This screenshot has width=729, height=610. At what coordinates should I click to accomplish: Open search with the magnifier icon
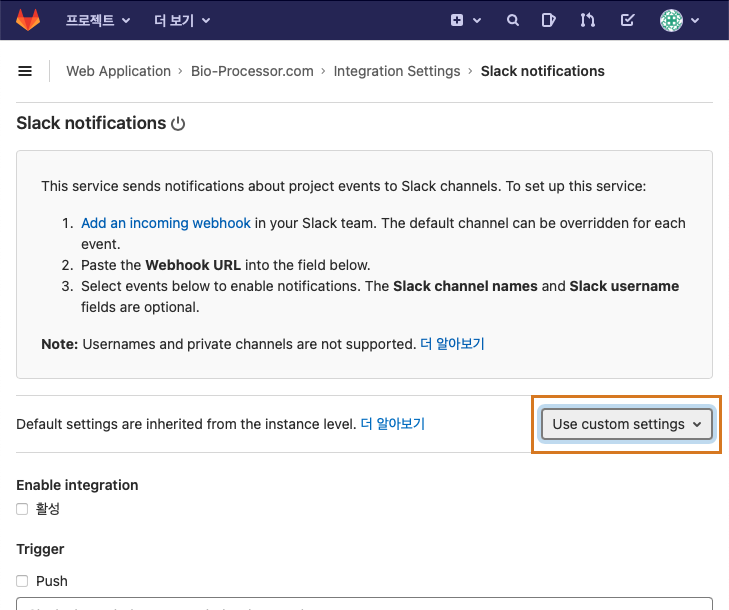coord(512,20)
